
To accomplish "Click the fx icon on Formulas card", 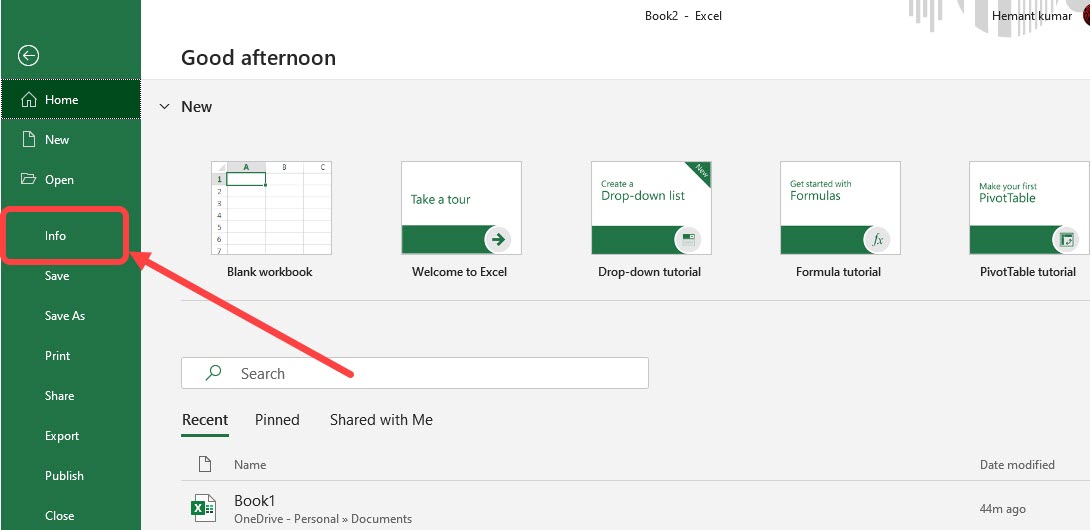I will 877,240.
